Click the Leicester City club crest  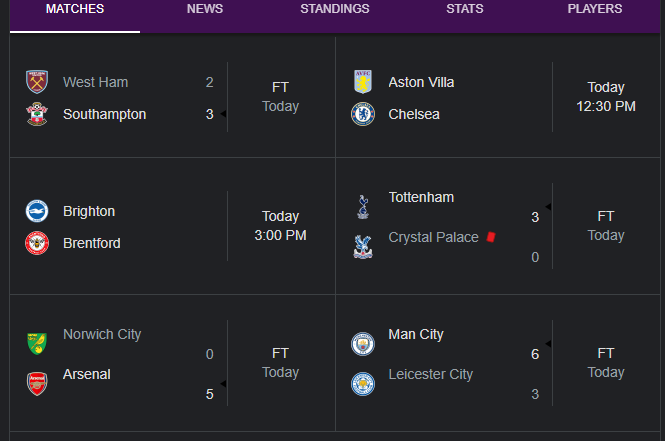pos(363,384)
